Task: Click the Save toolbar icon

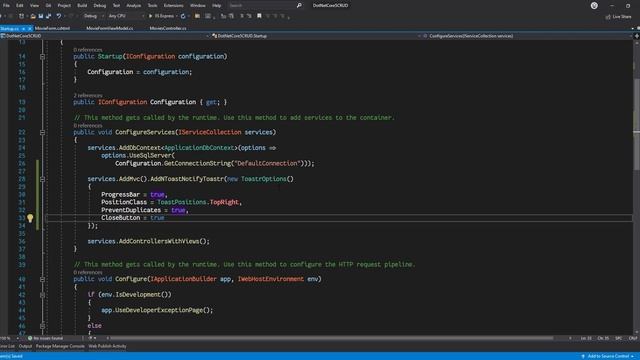Action: click(41, 16)
